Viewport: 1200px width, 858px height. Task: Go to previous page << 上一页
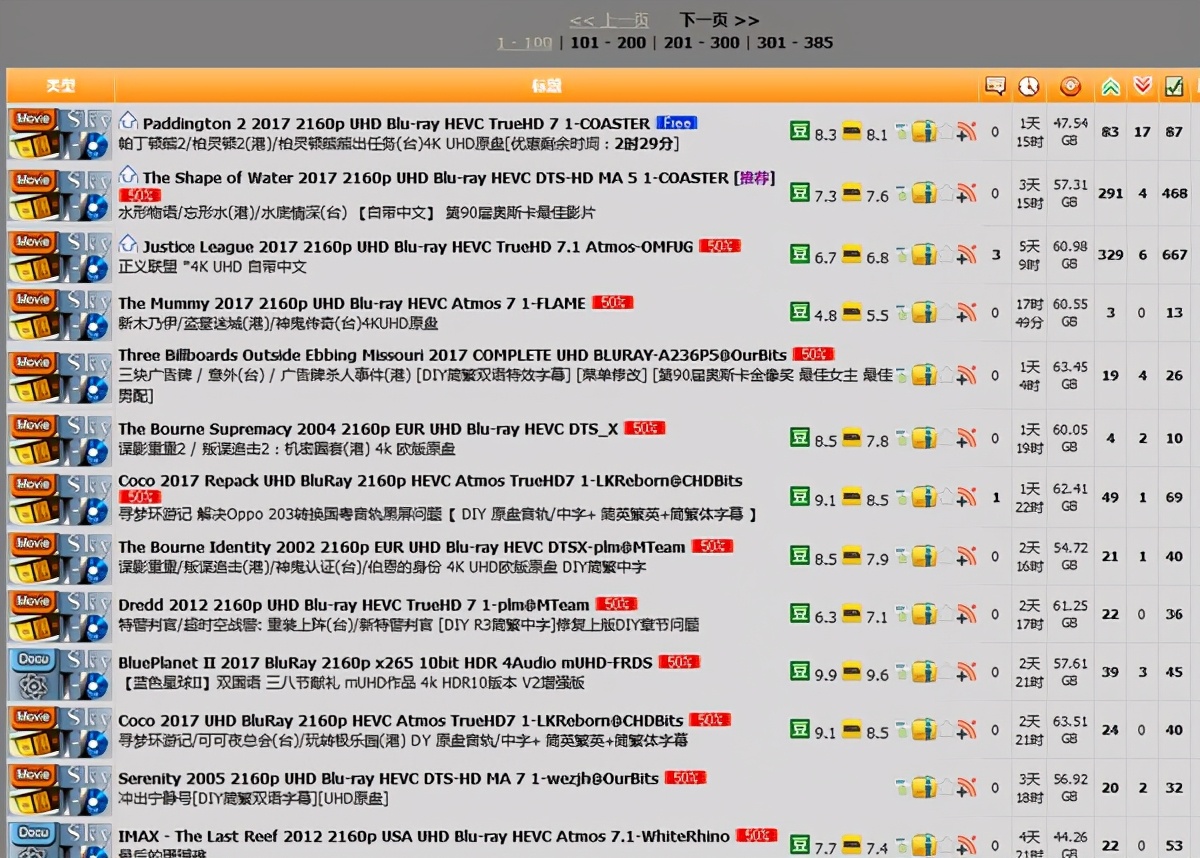point(609,20)
